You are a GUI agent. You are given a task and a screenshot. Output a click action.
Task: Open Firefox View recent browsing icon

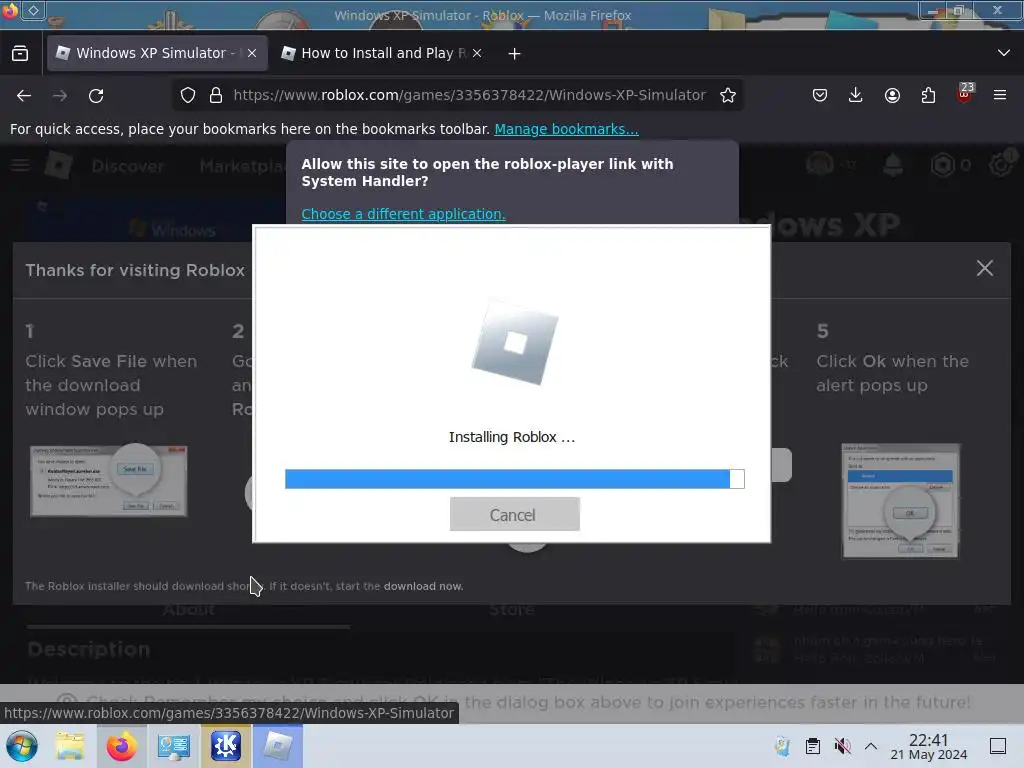[20, 53]
